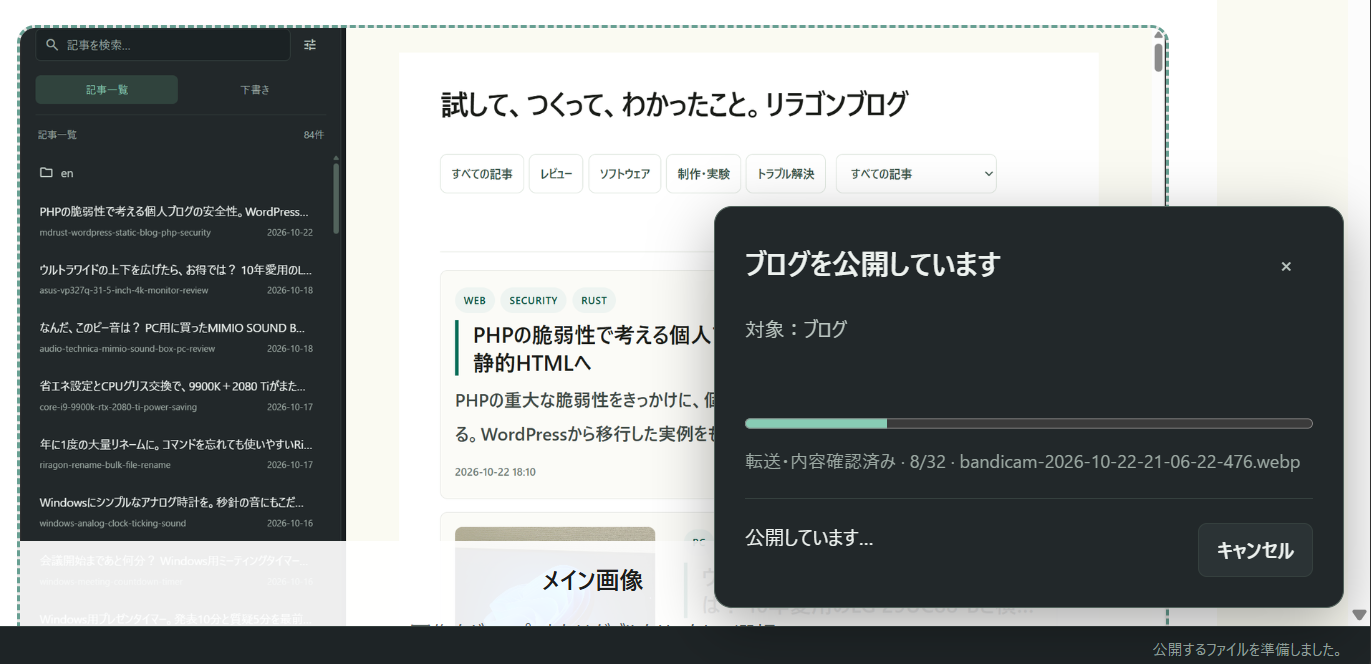The image size is (1371, 664).
Task: Click the 記事を検索 search field
Action: pos(163,45)
